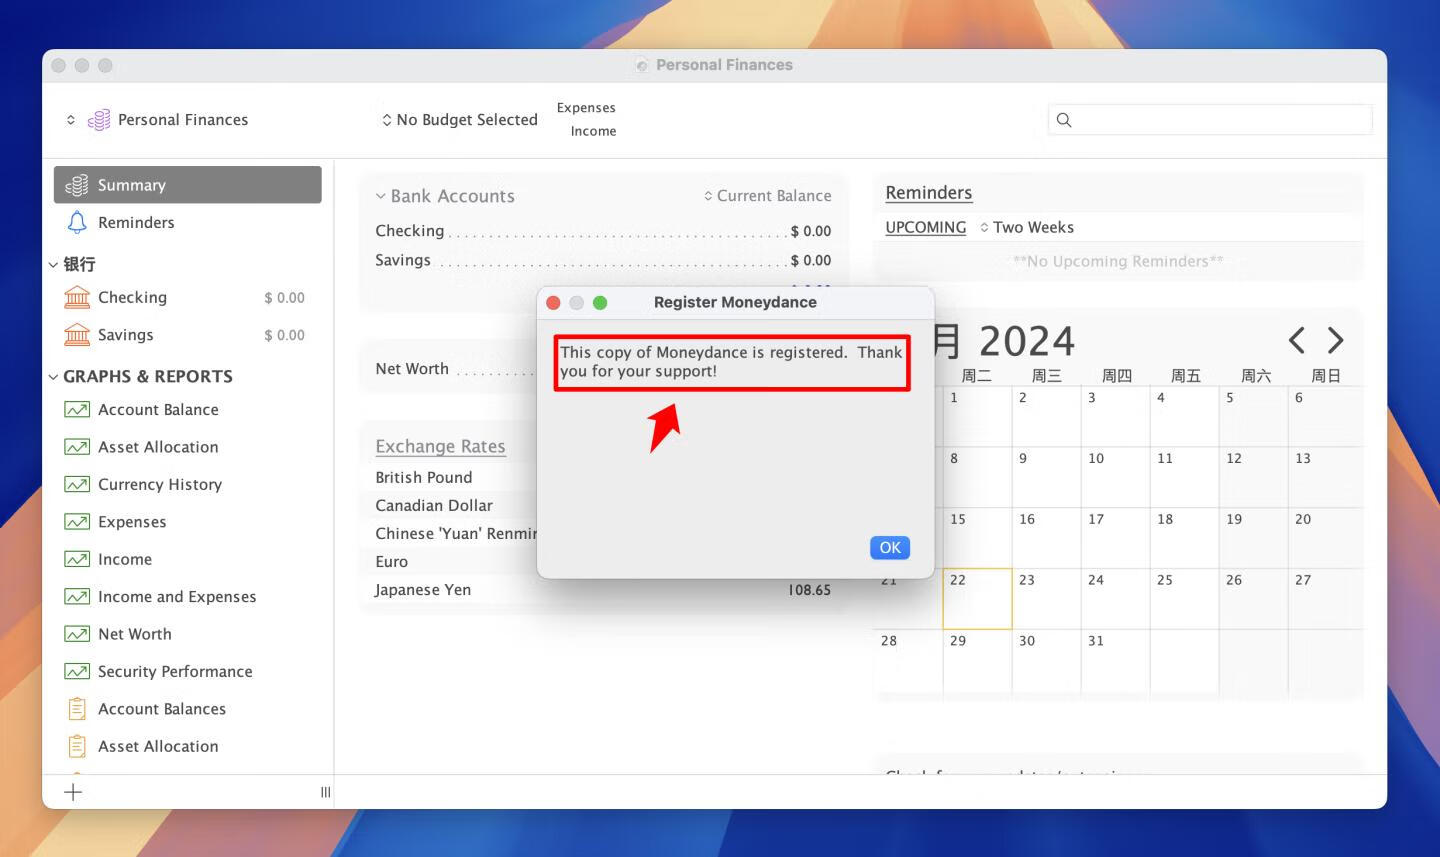1440x857 pixels.
Task: Open the Checking account row link
Action: [409, 230]
